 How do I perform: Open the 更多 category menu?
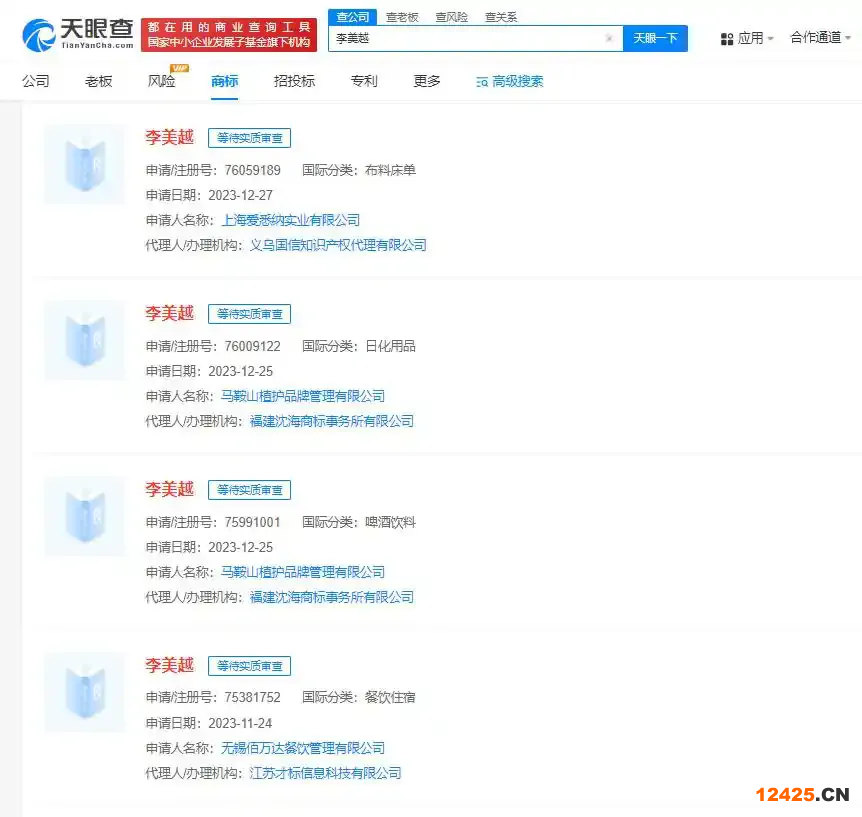(x=427, y=81)
